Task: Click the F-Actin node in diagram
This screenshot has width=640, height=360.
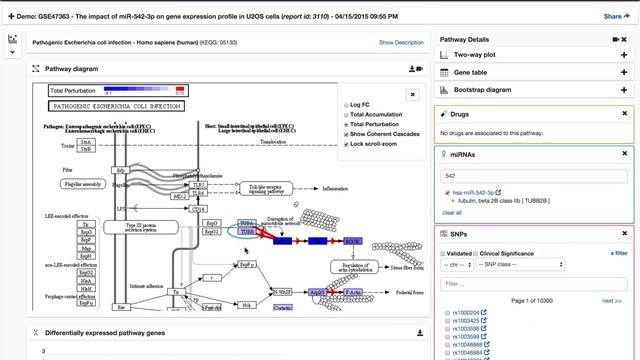Action: click(353, 292)
